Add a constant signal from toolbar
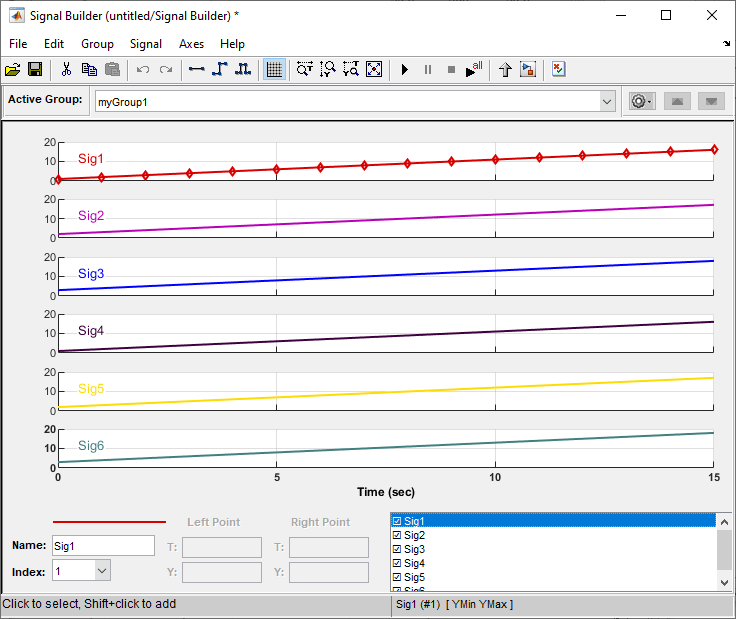 pos(196,70)
